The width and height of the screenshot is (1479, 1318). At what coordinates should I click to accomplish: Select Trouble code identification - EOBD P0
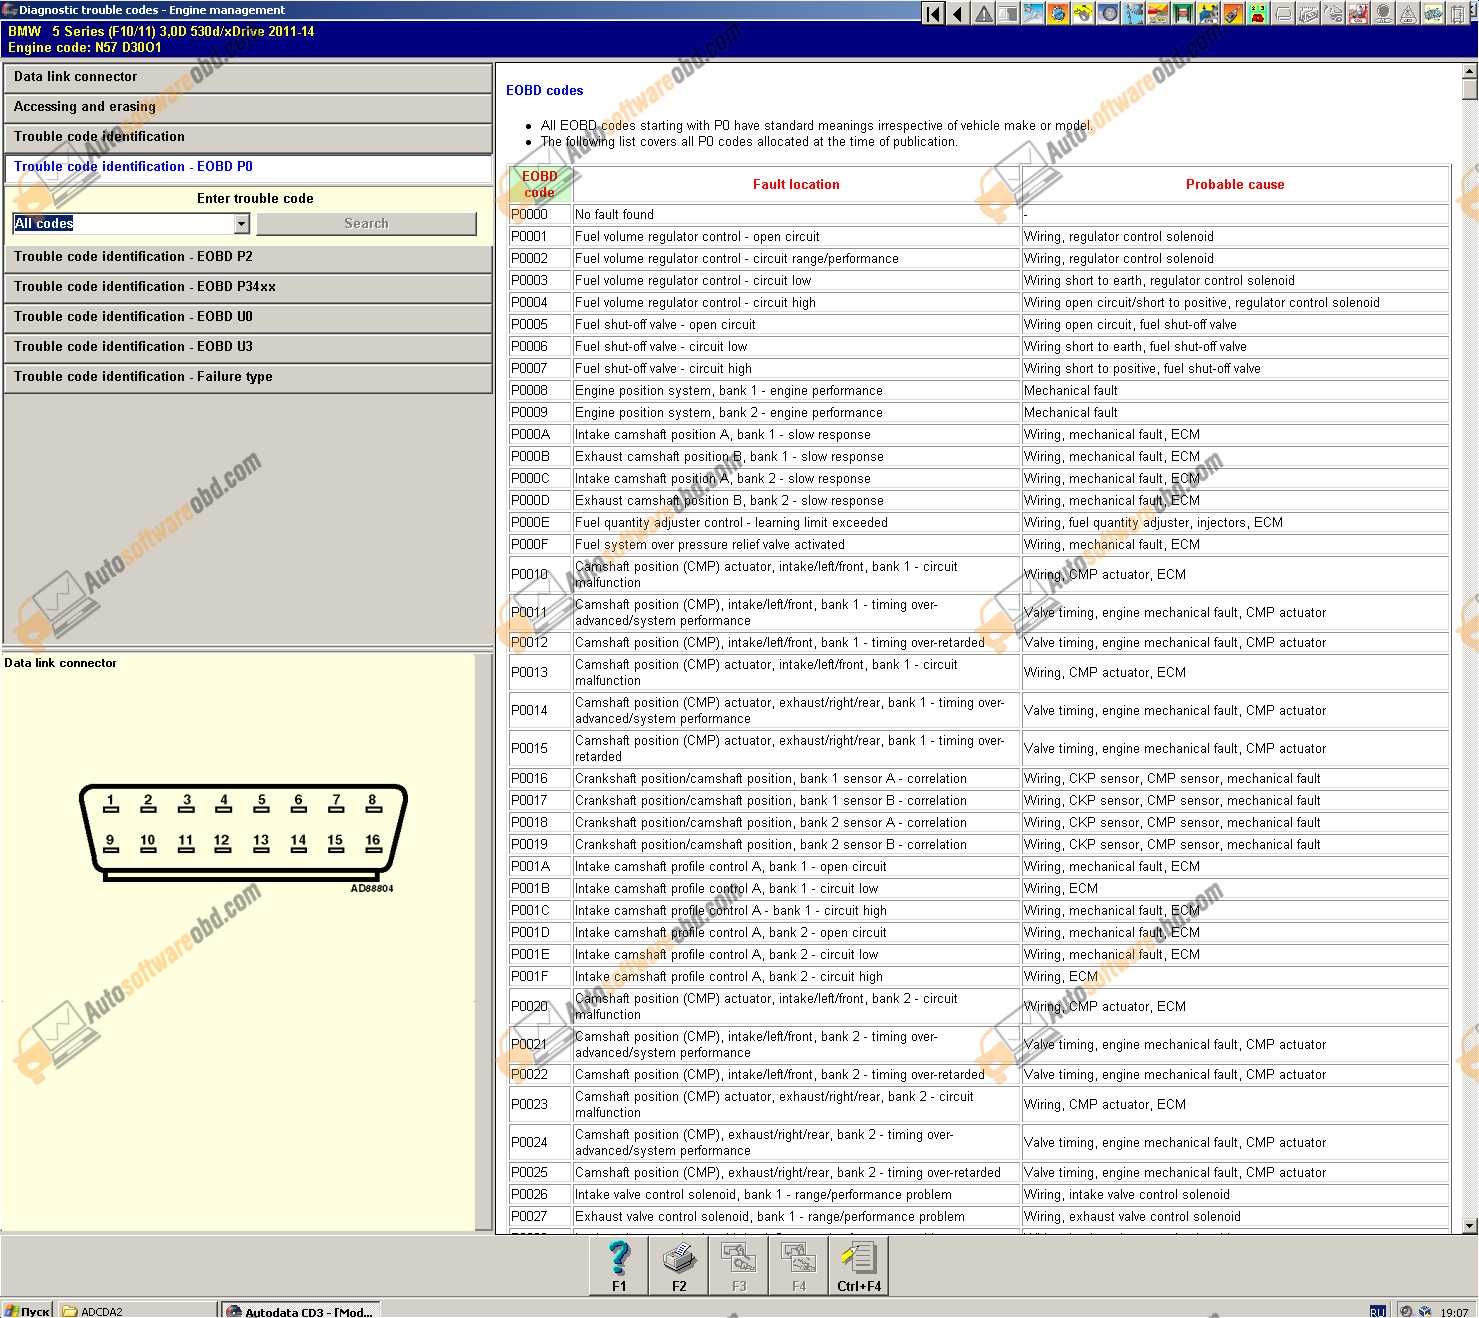(248, 167)
